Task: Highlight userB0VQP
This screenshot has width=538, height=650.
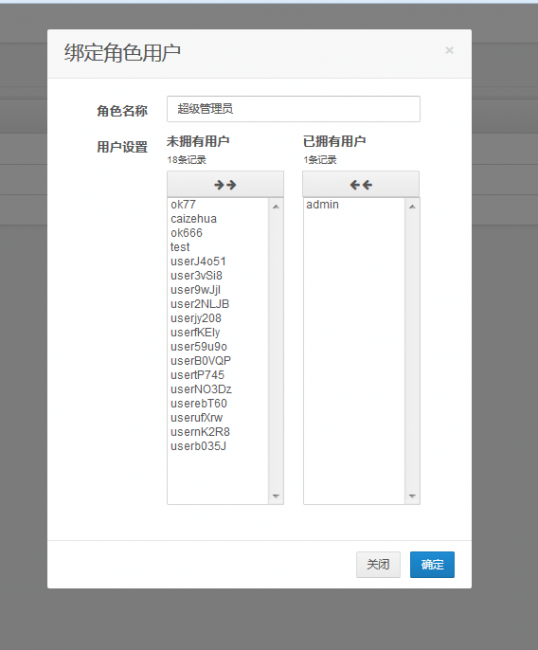Action: pos(218,361)
